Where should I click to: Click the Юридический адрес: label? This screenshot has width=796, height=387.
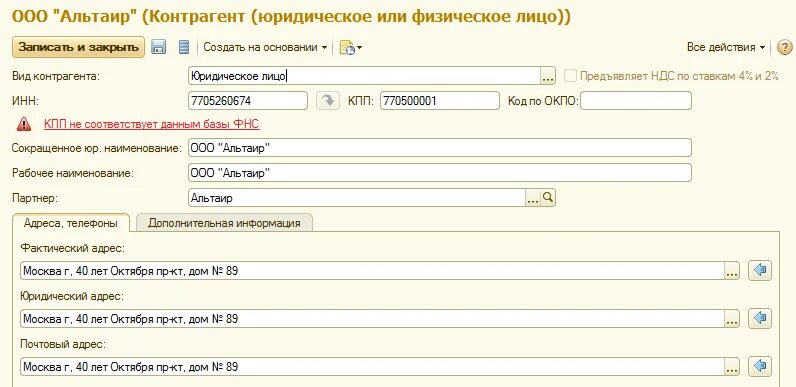click(x=72, y=296)
